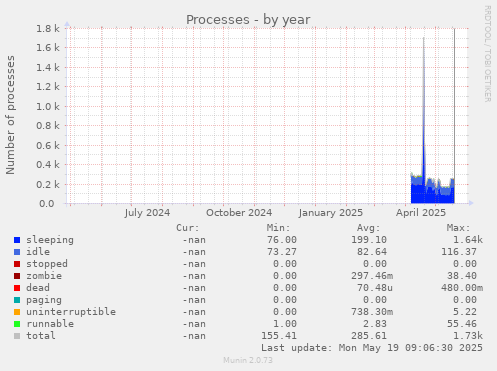
Task: Click the idle legend color swatch
Action: click(17, 252)
